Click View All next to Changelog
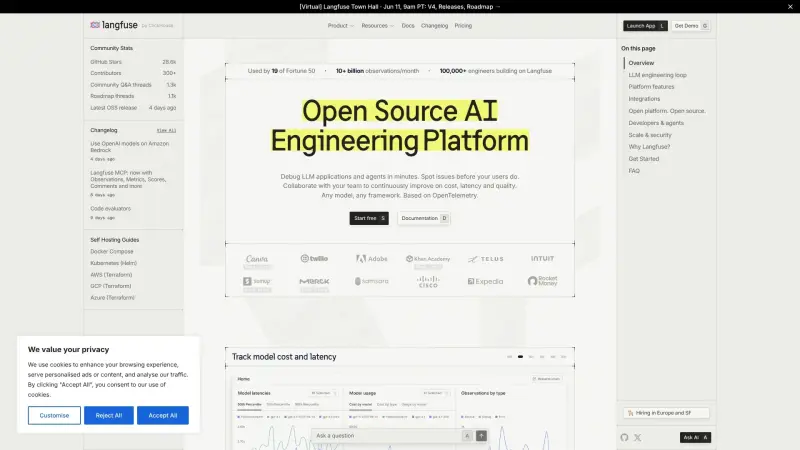 pyautogui.click(x=166, y=131)
